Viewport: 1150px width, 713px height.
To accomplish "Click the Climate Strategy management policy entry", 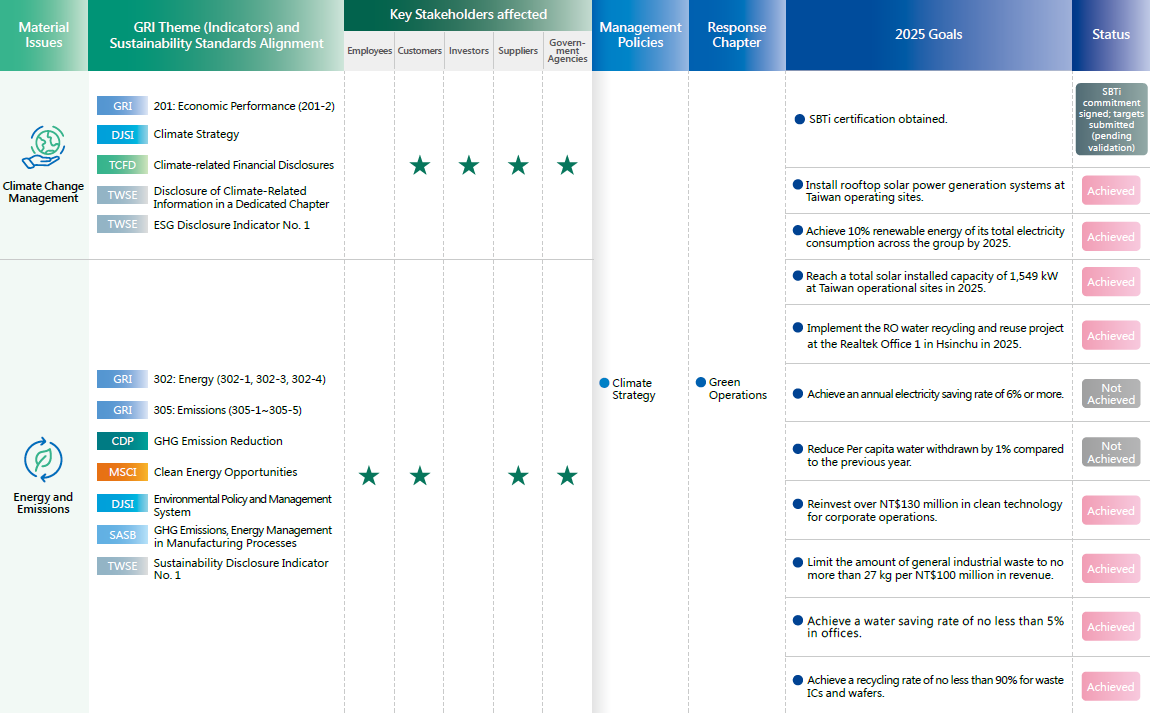I will click(628, 389).
